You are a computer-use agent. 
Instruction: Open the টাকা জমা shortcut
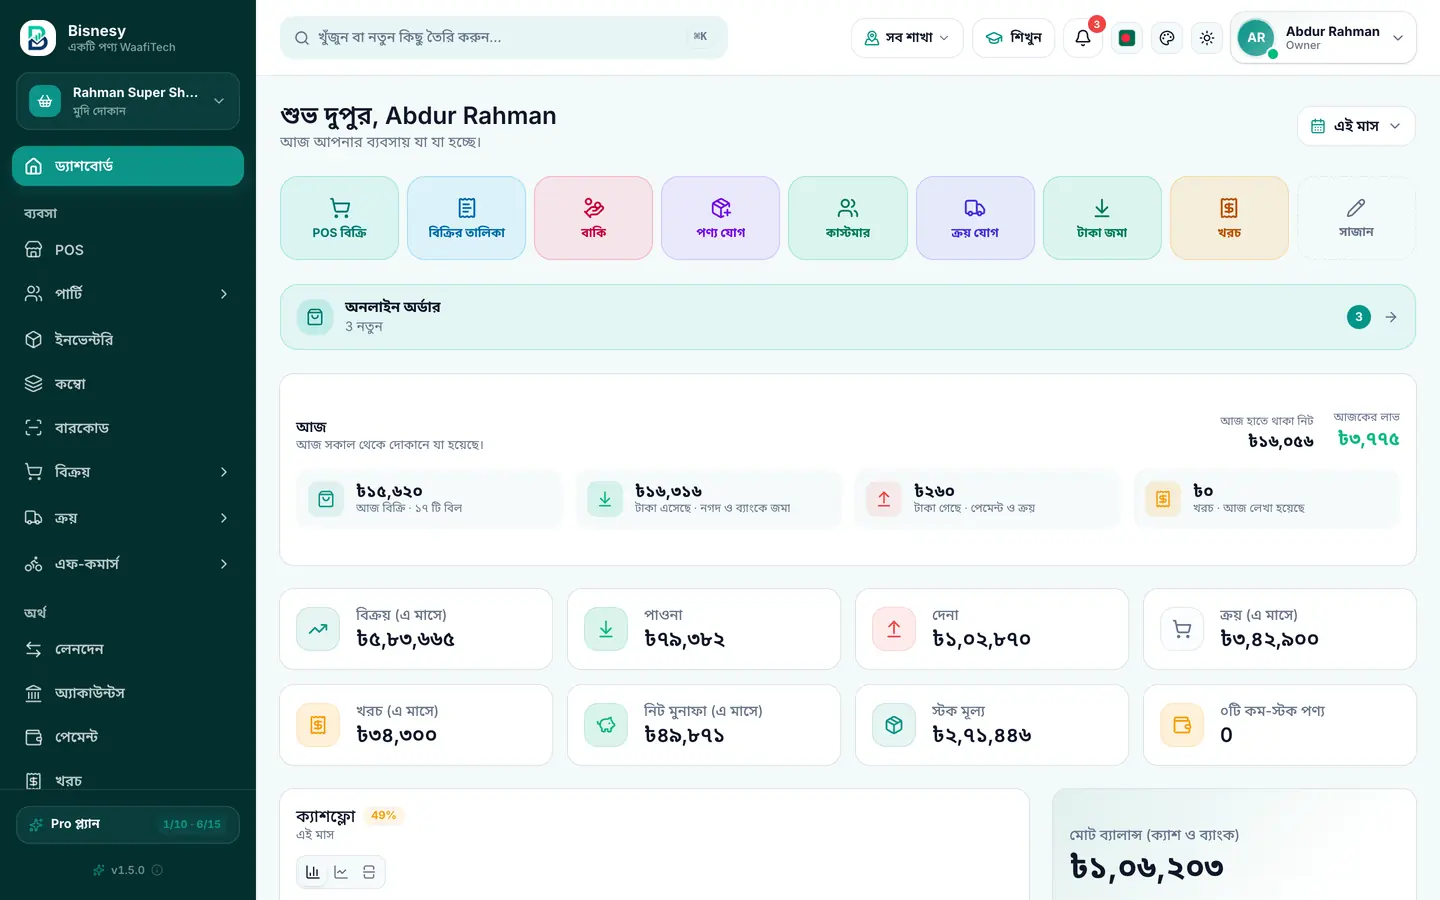pos(1102,218)
